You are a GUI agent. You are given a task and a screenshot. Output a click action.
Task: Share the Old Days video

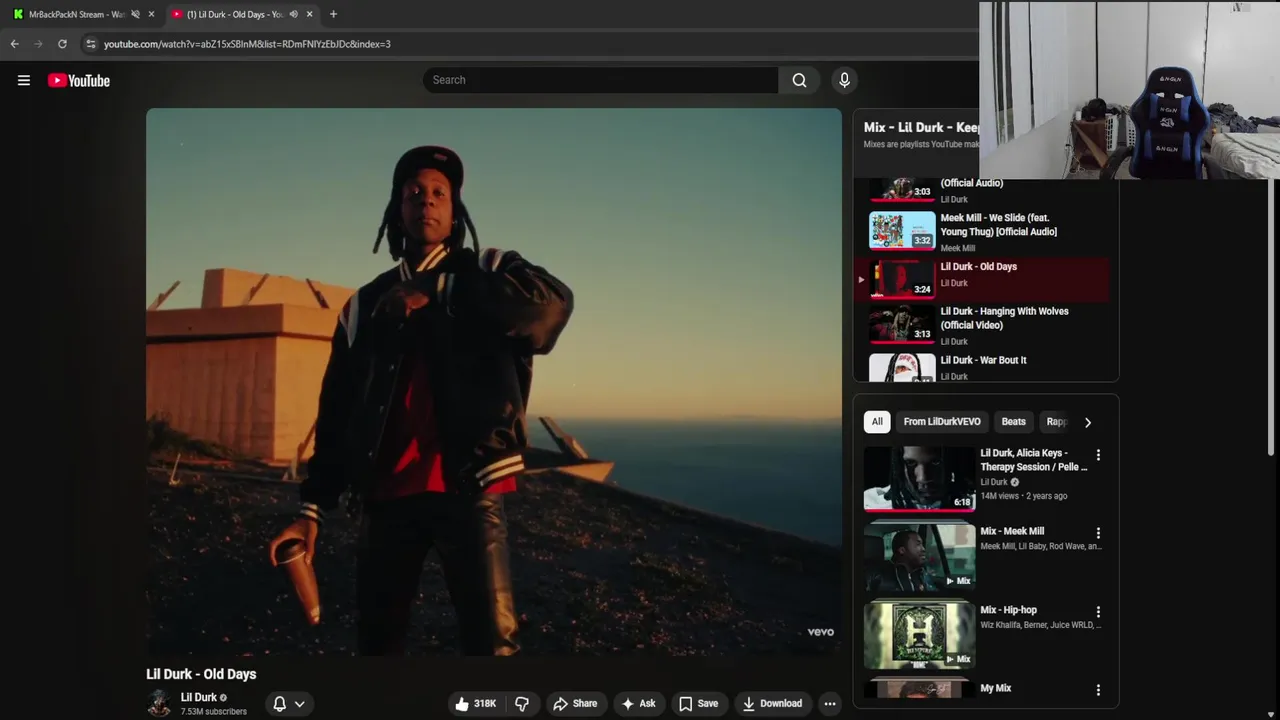pos(575,704)
